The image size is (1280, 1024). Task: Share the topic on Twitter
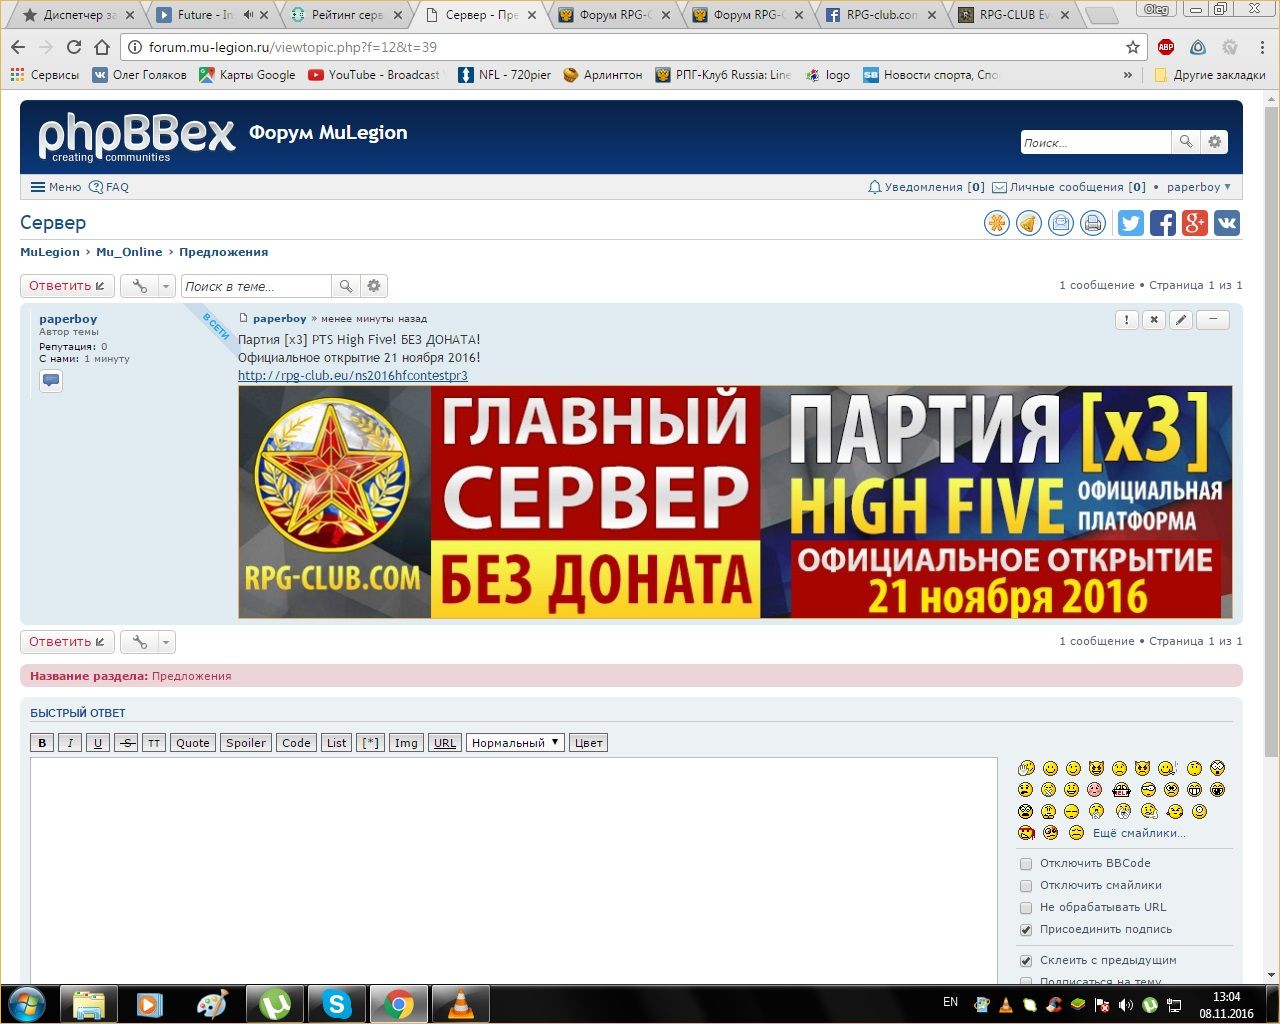tap(1130, 223)
